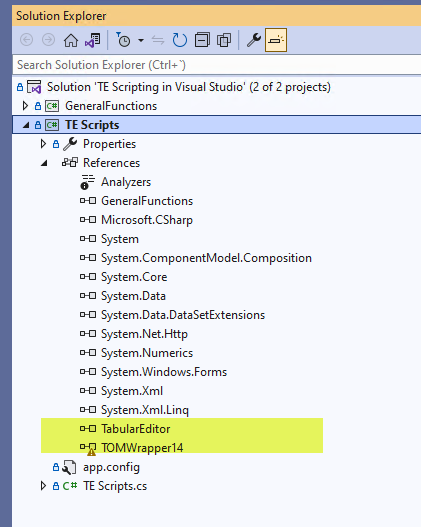Open dropdown arrow beside Pending Changes Filter
This screenshot has height=527, width=421.
(x=141, y=41)
